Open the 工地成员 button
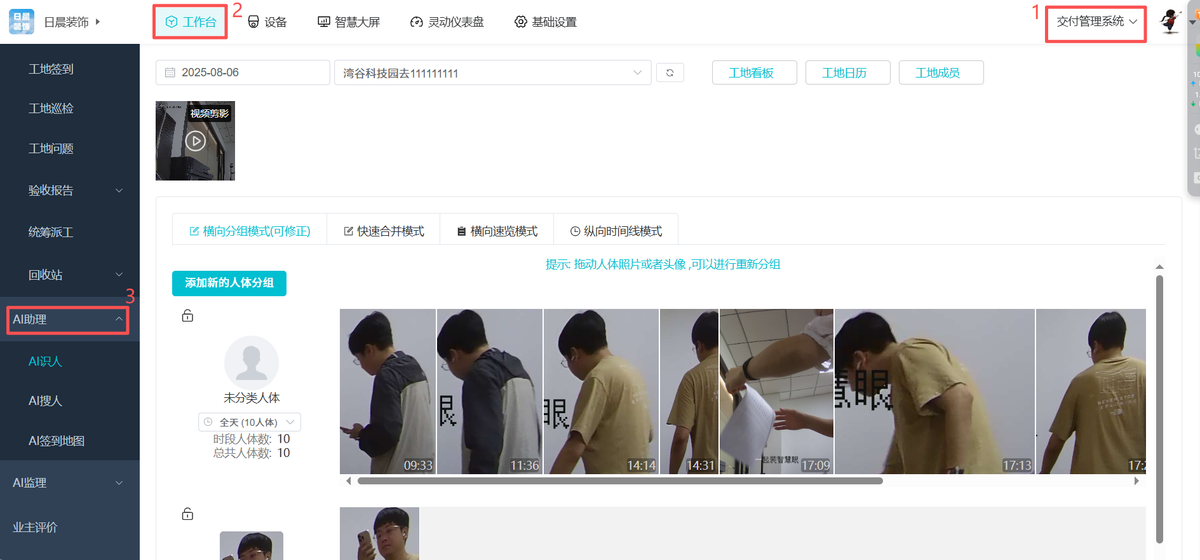 (942, 73)
